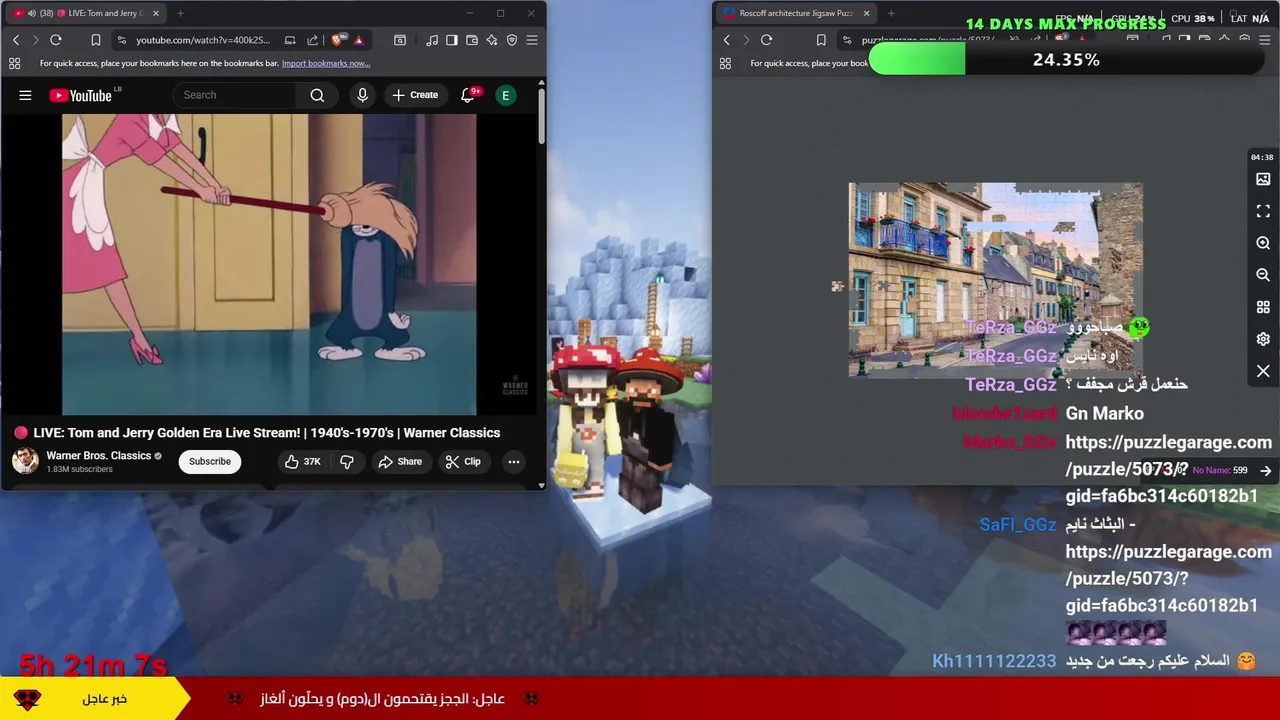Click the 04:38 puzzle timer
1280x720 pixels.
[1262, 157]
